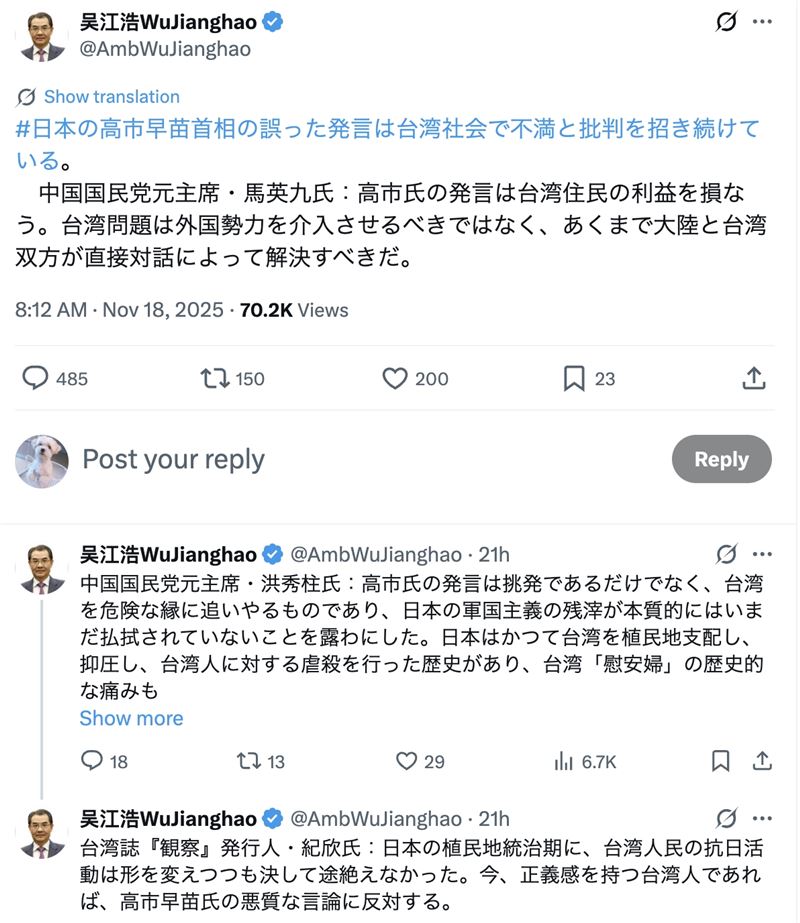
Task: Like the main post with 200 likes
Action: pos(395,378)
